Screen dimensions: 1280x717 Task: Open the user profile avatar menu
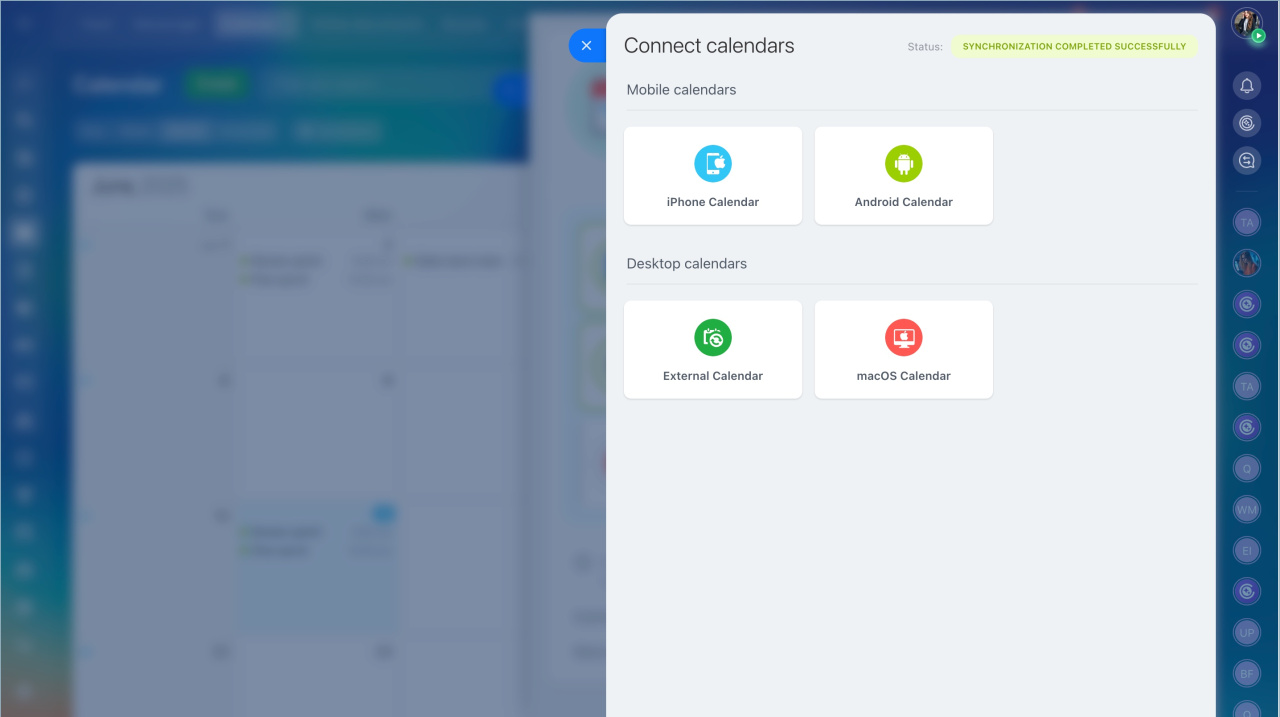click(x=1246, y=22)
